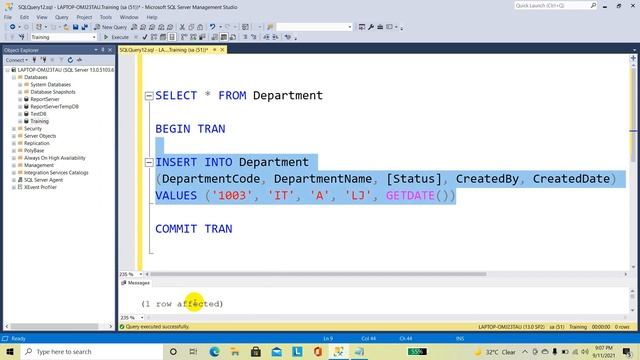640x360 pixels.
Task: Click the Results to Grid icon
Action: pyautogui.click(x=224, y=37)
